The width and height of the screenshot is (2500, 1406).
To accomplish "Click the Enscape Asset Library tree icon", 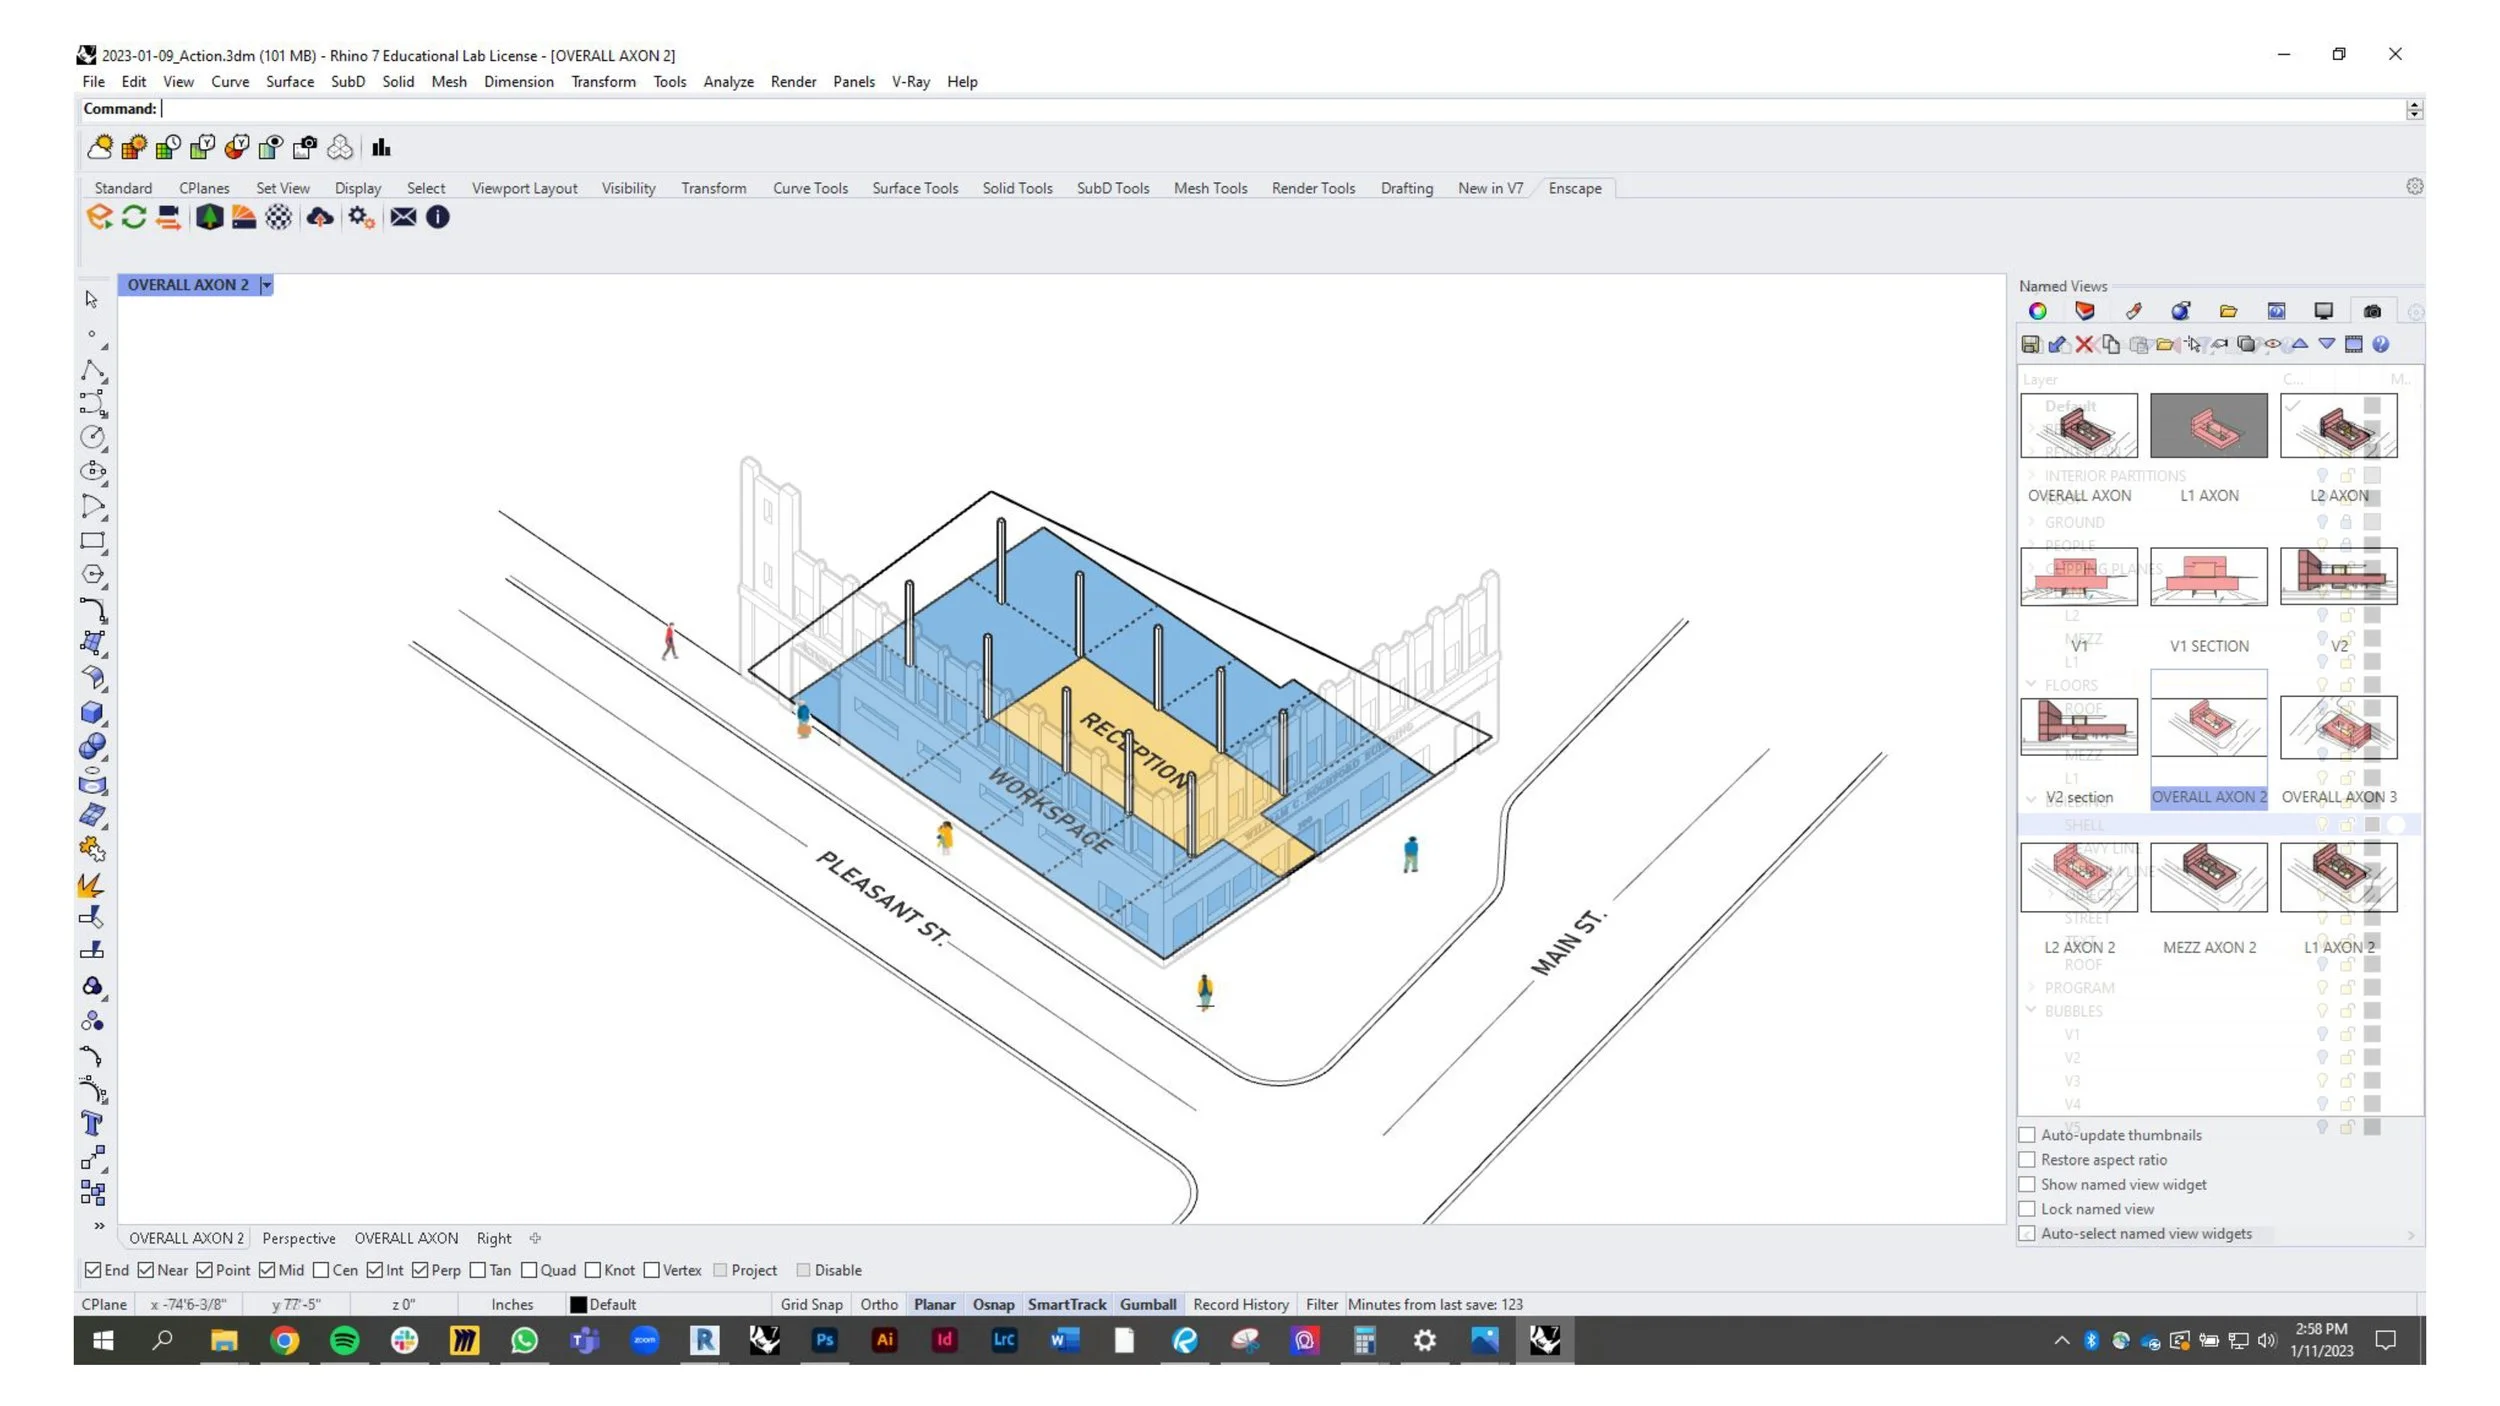I will coord(209,217).
